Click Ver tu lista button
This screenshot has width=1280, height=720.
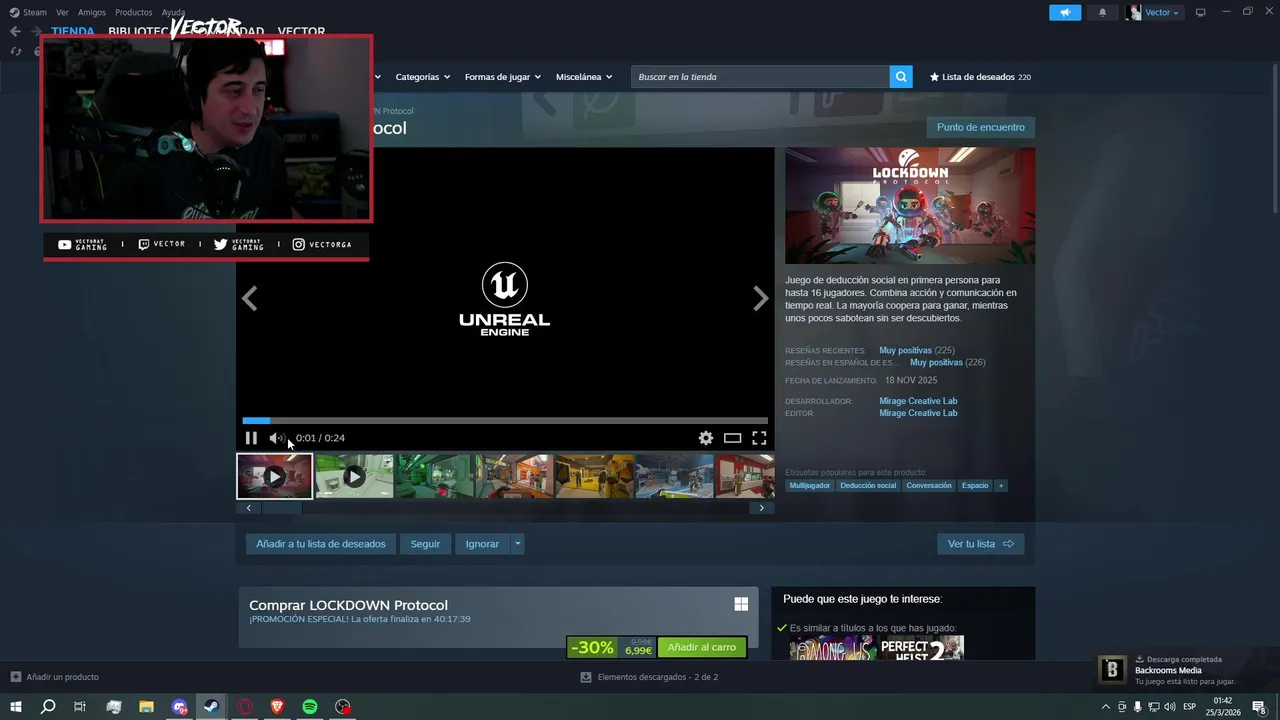[981, 544]
